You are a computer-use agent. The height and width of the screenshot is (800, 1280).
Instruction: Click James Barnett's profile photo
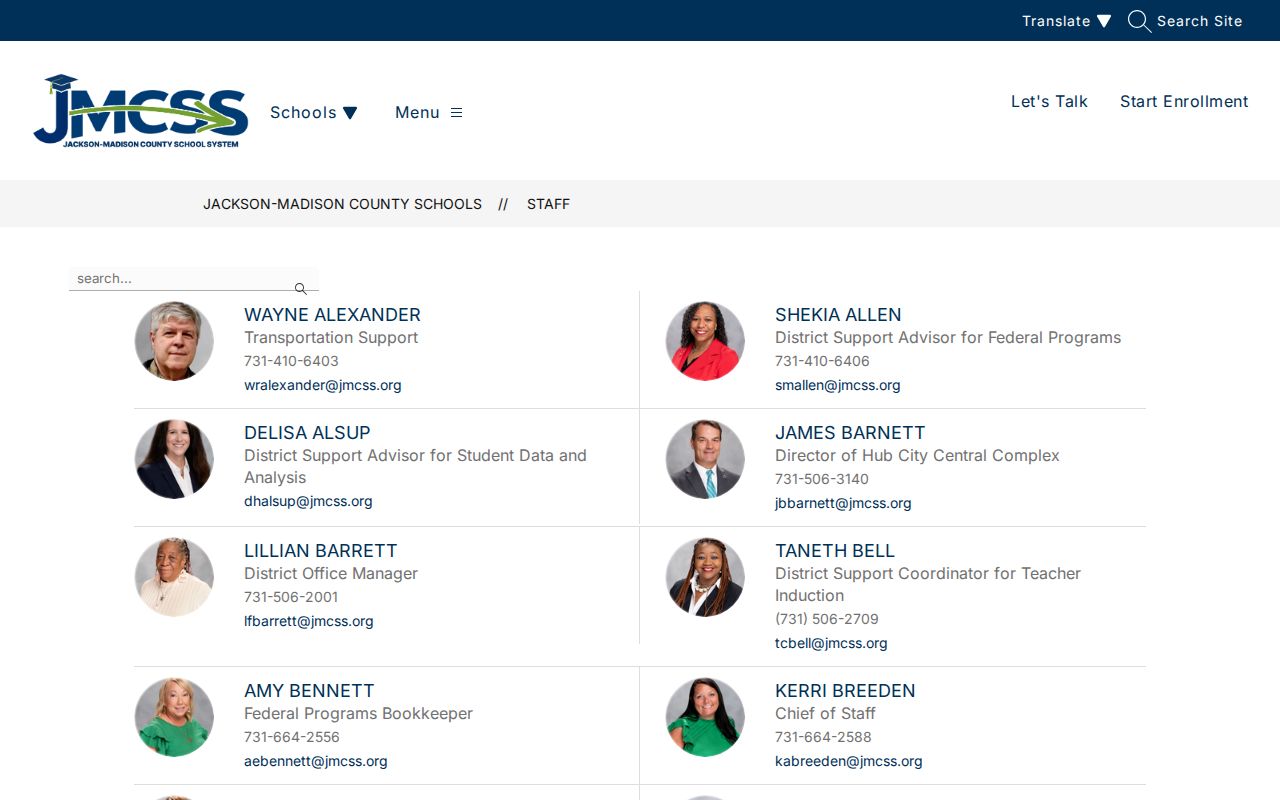coord(705,459)
